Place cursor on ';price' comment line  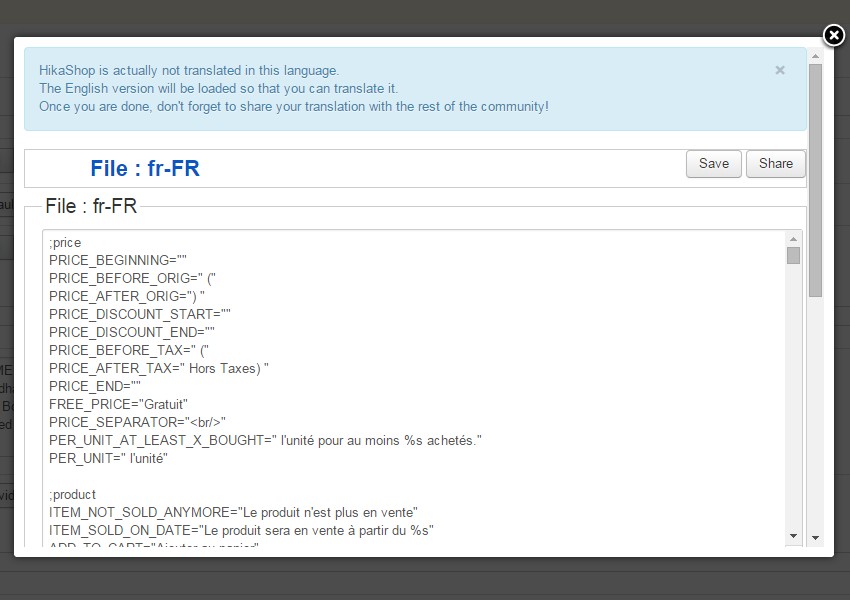65,242
